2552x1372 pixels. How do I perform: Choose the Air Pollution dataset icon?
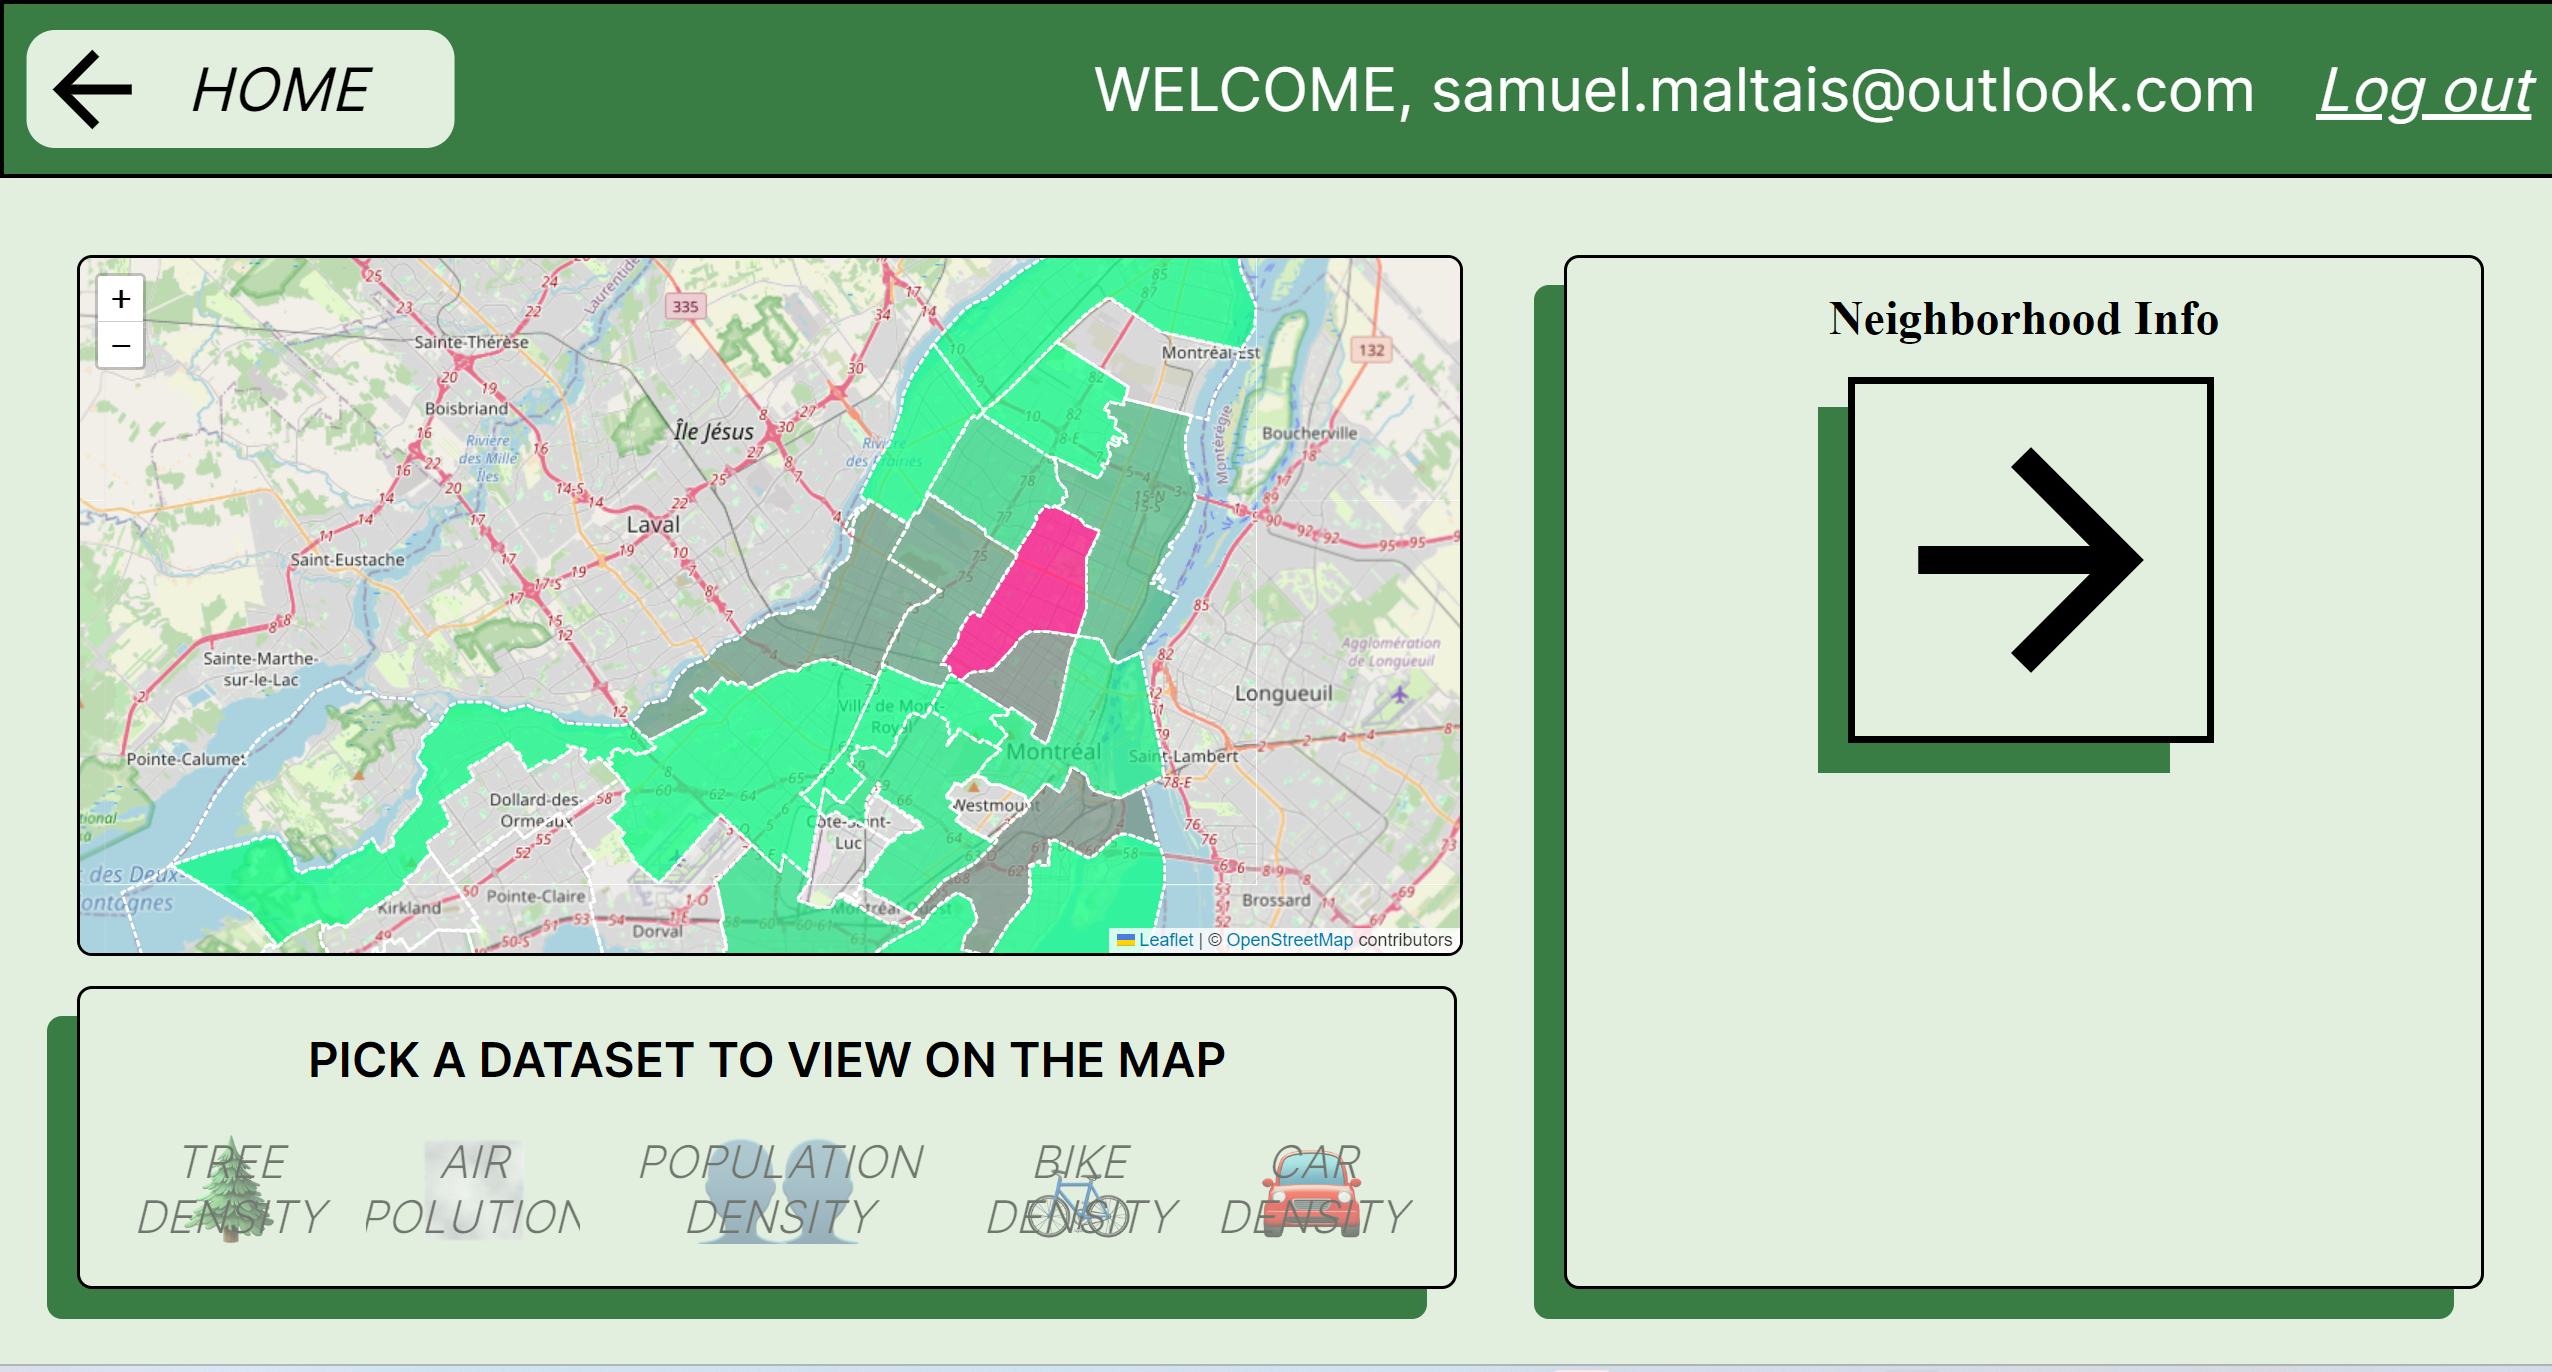click(473, 1190)
